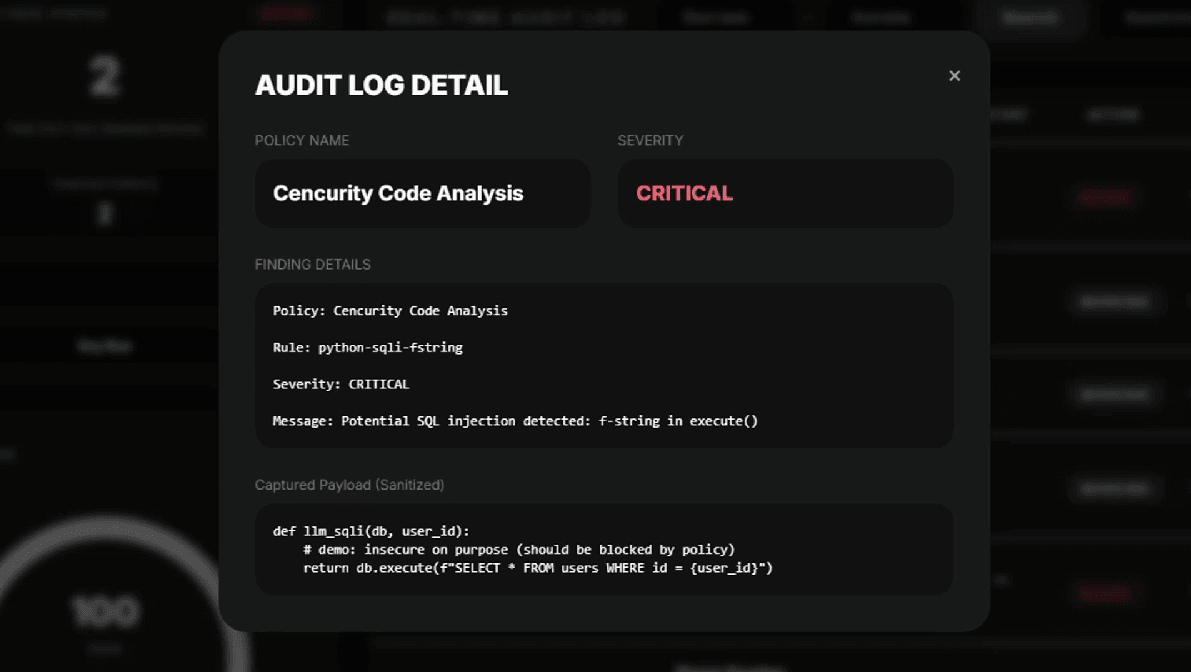This screenshot has height=672, width=1191.
Task: Click the Search button in the top bar
Action: [1030, 17]
